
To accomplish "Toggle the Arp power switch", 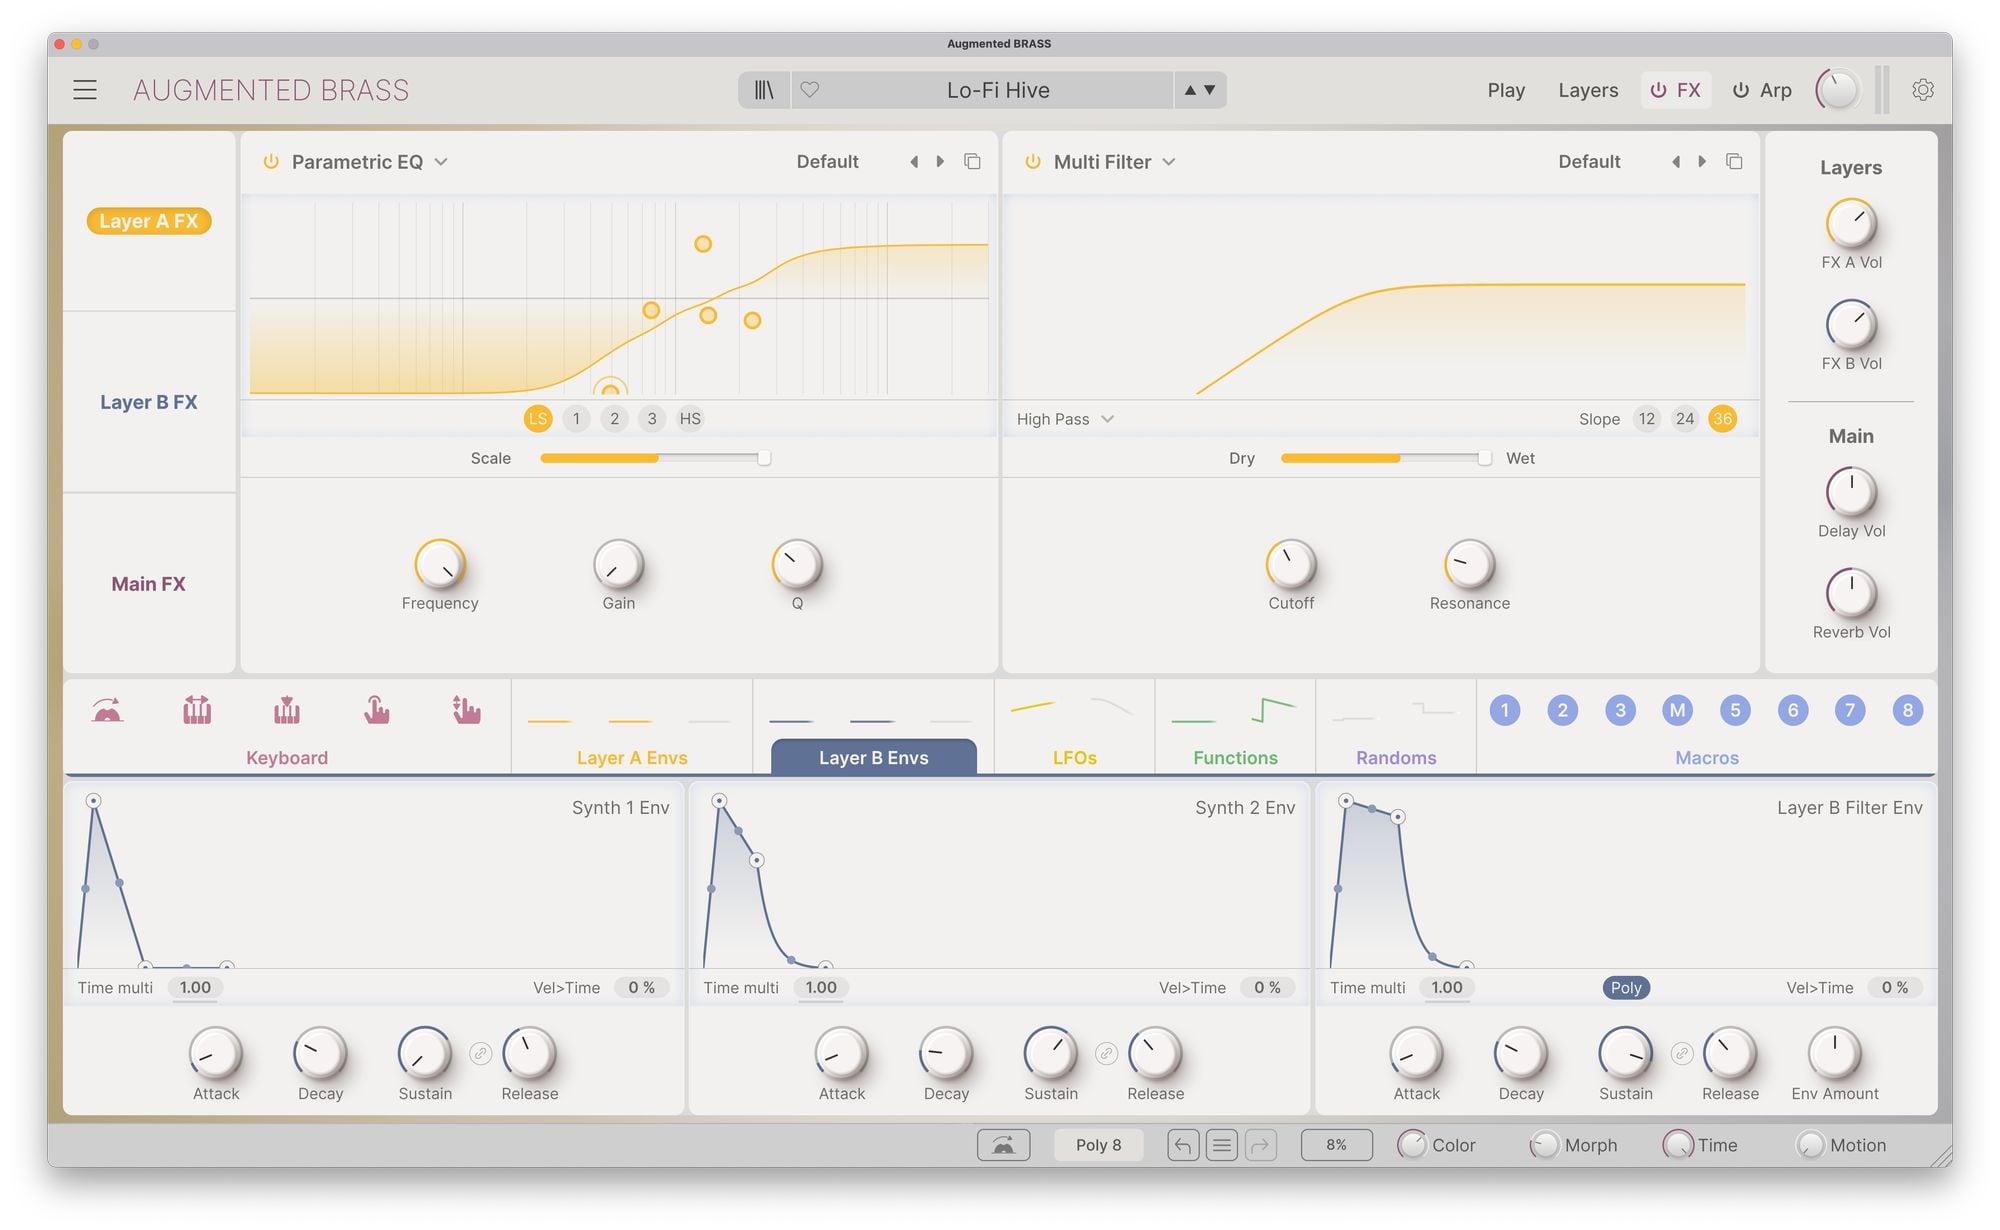I will pos(1741,90).
